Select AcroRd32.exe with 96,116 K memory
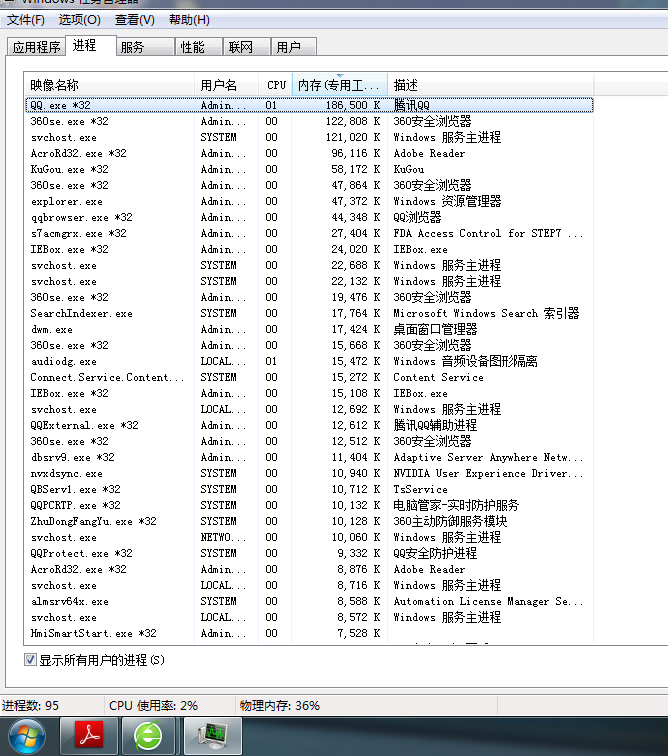The image size is (668, 756). [x=309, y=153]
